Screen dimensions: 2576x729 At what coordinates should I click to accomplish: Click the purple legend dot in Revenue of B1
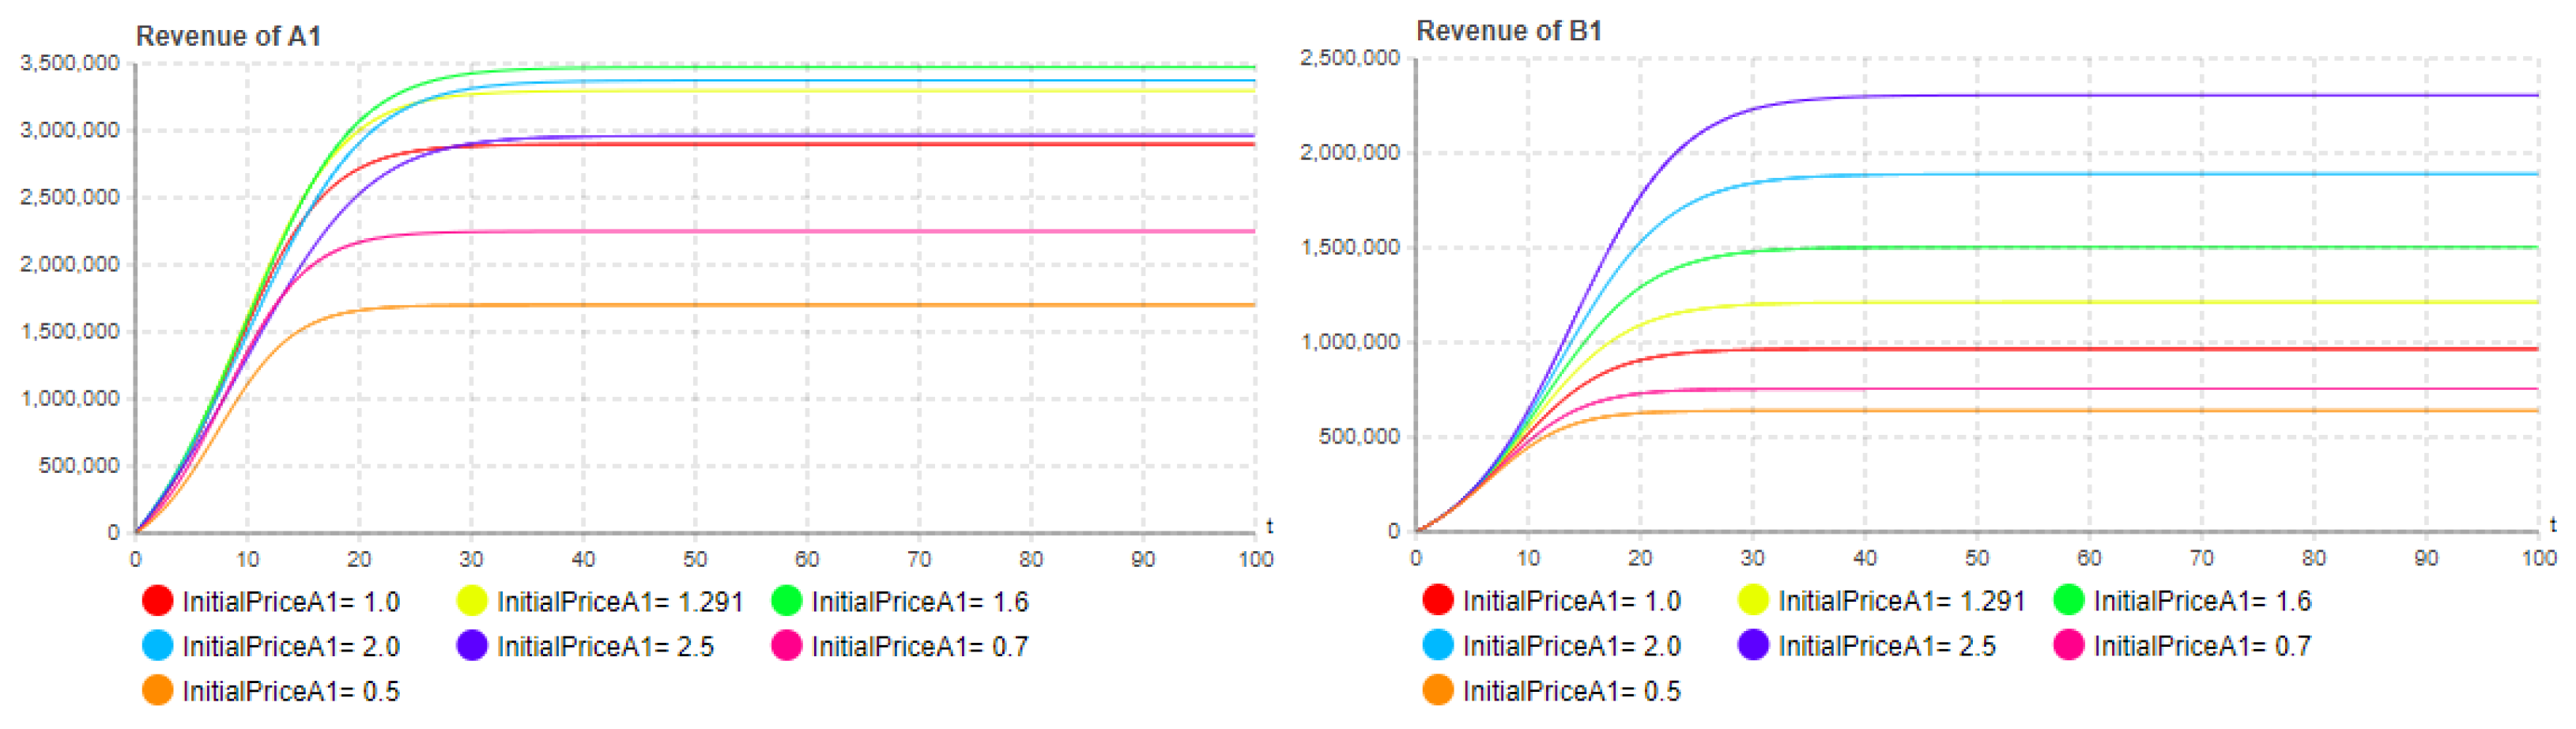coord(1753,645)
